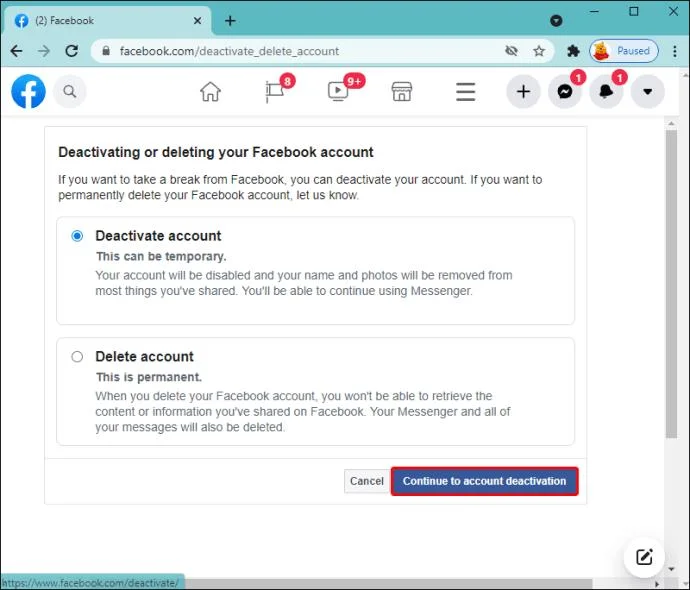
Task: Click the Facebook logo icon
Action: point(28,92)
